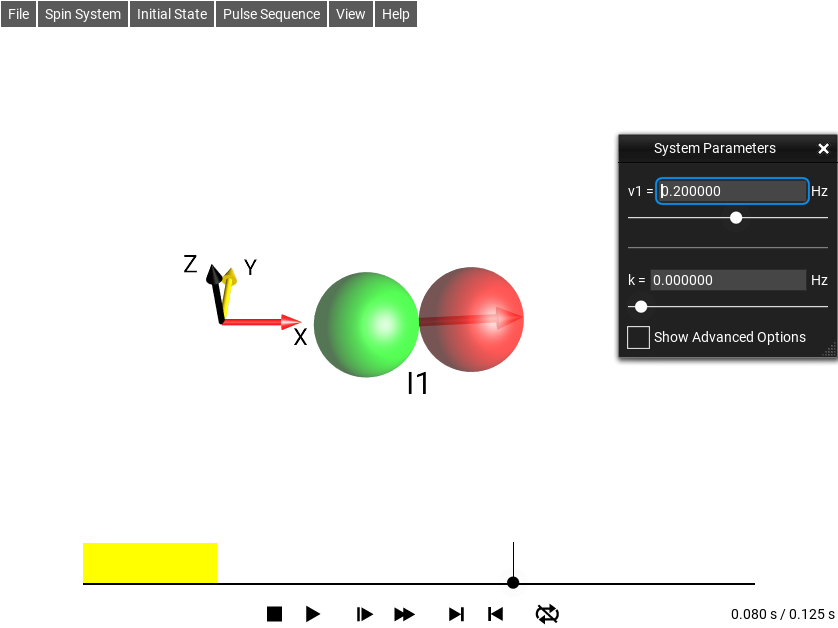Open the File menu
The height and width of the screenshot is (628, 838).
(x=19, y=14)
